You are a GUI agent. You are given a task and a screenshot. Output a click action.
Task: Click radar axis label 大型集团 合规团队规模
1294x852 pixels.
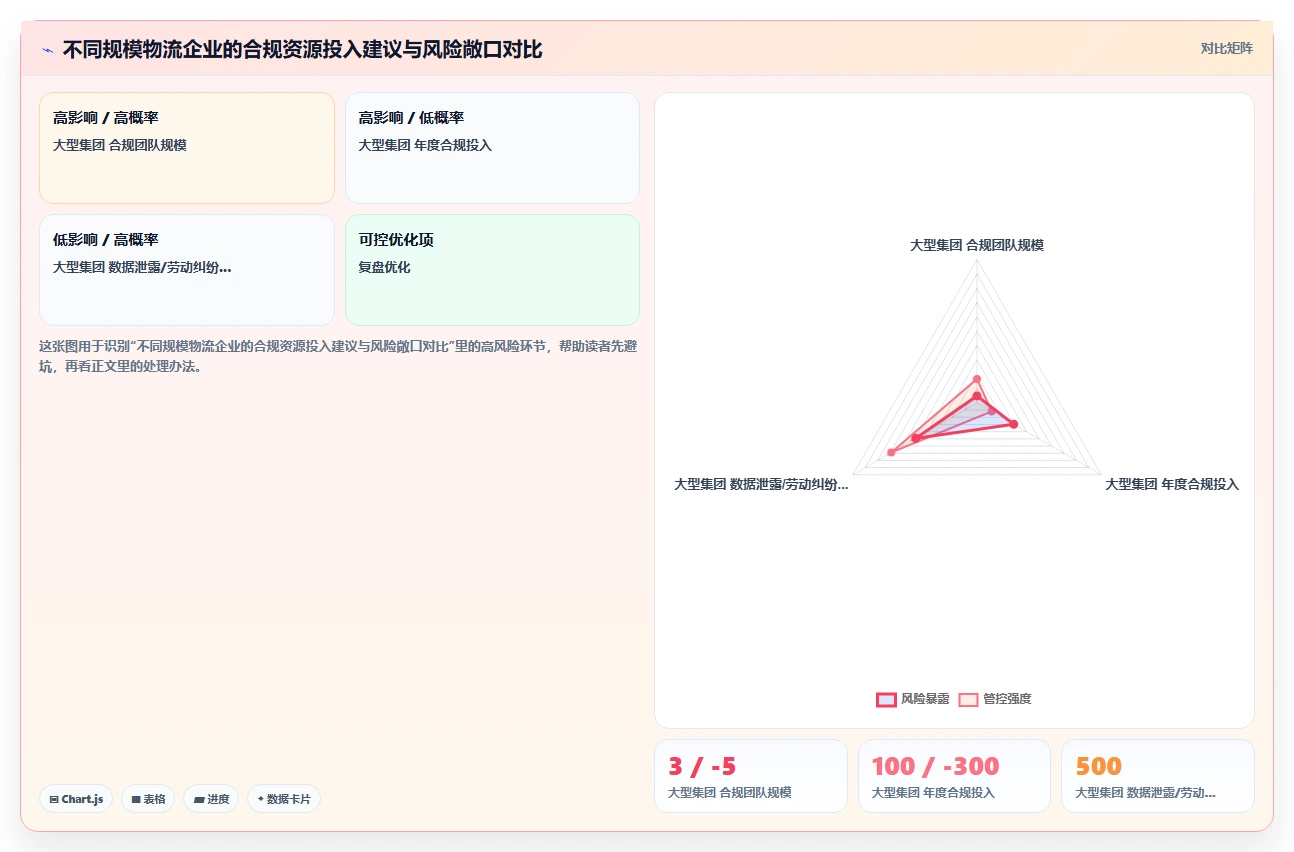(977, 245)
